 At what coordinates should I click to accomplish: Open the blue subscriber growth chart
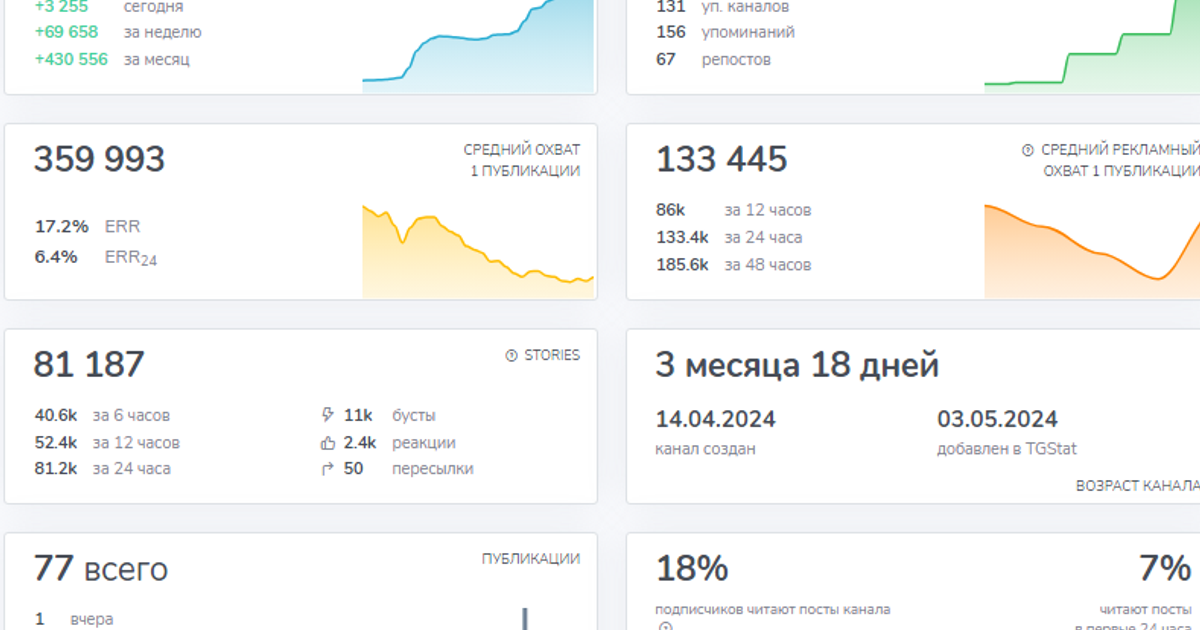click(x=478, y=45)
